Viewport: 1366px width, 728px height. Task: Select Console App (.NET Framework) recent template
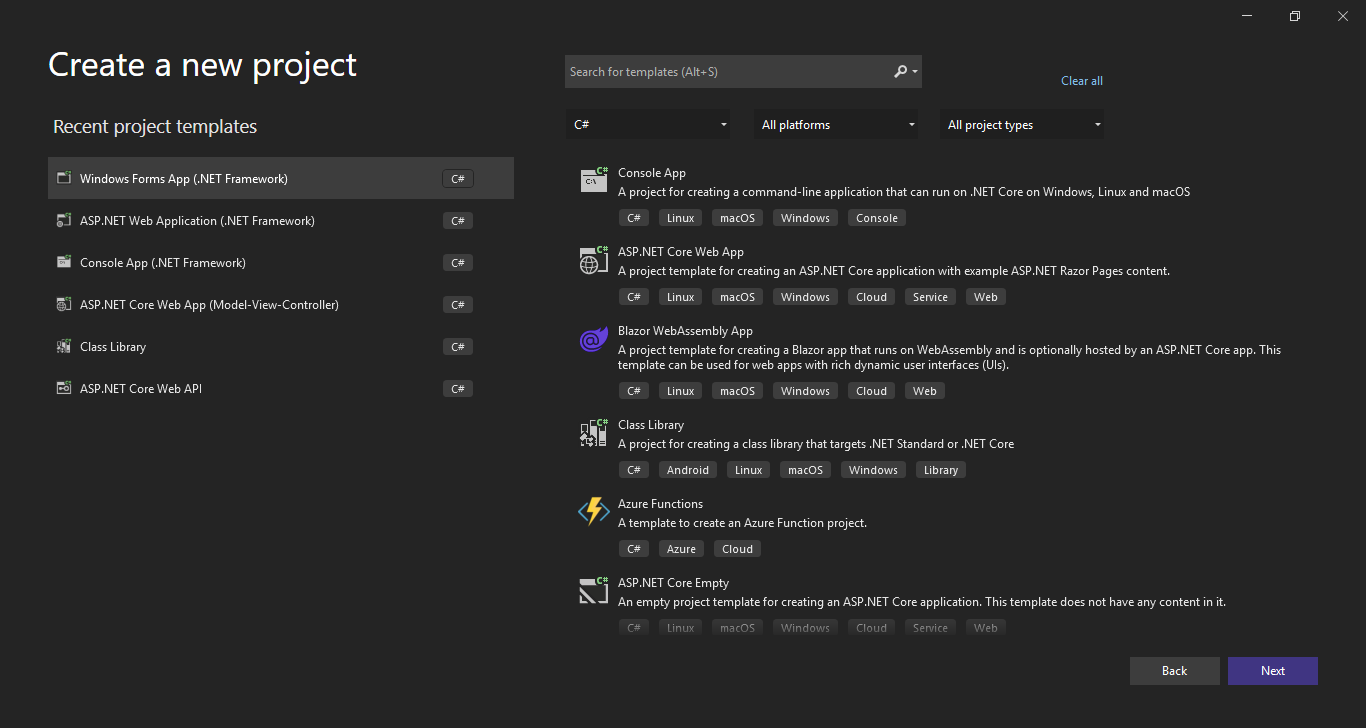281,262
